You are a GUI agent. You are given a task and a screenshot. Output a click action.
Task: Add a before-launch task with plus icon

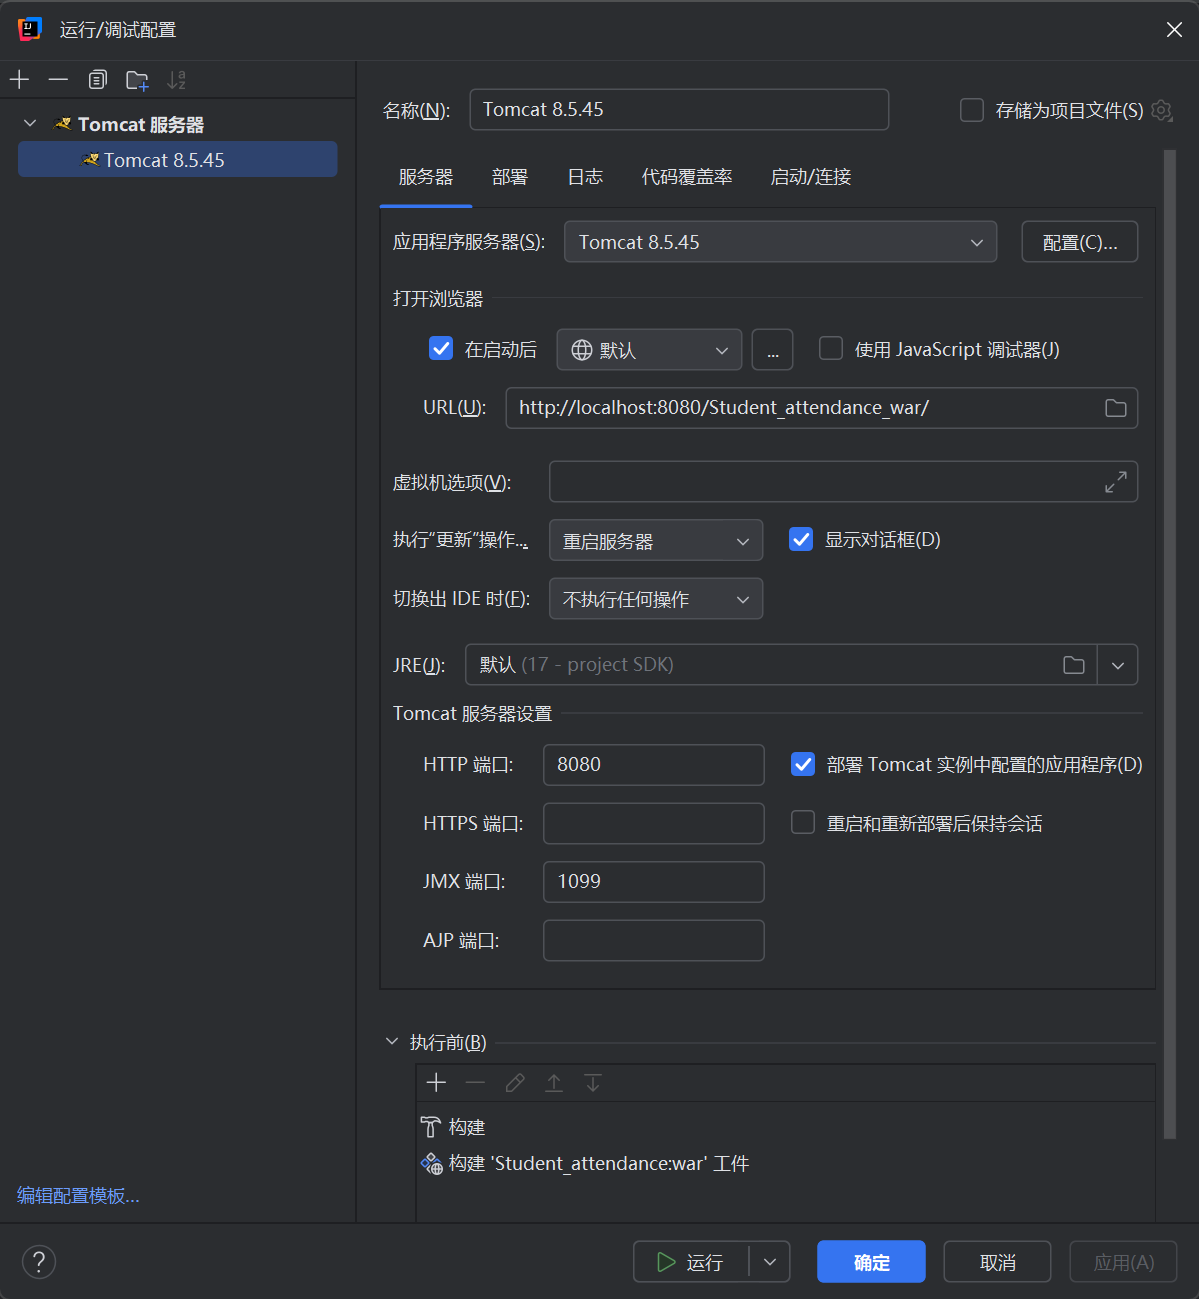(x=436, y=1083)
